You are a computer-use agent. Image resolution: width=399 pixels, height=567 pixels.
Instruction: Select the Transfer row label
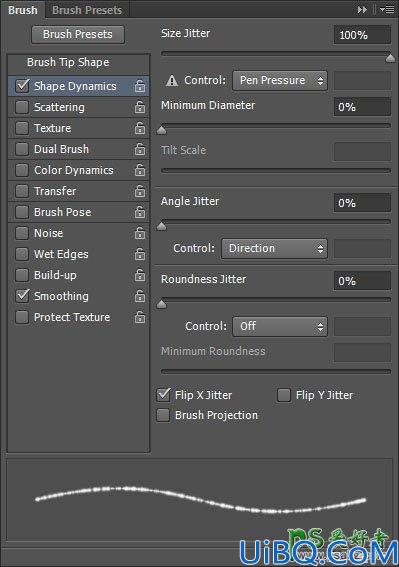pyautogui.click(x=55, y=191)
